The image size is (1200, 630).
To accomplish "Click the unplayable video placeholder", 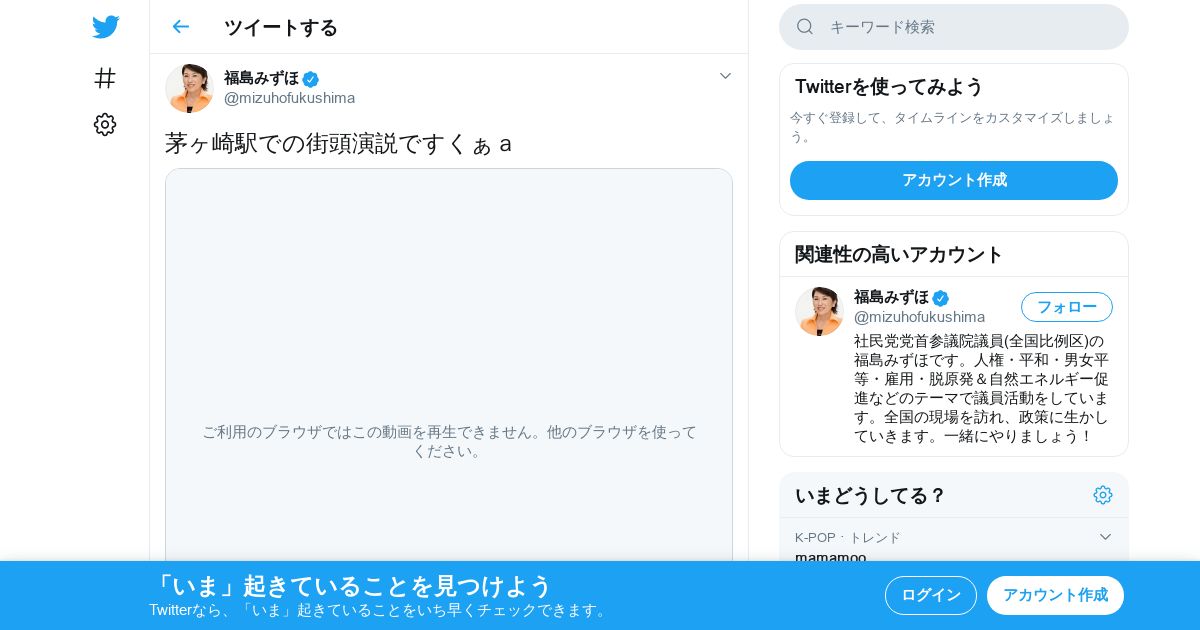I will point(449,365).
